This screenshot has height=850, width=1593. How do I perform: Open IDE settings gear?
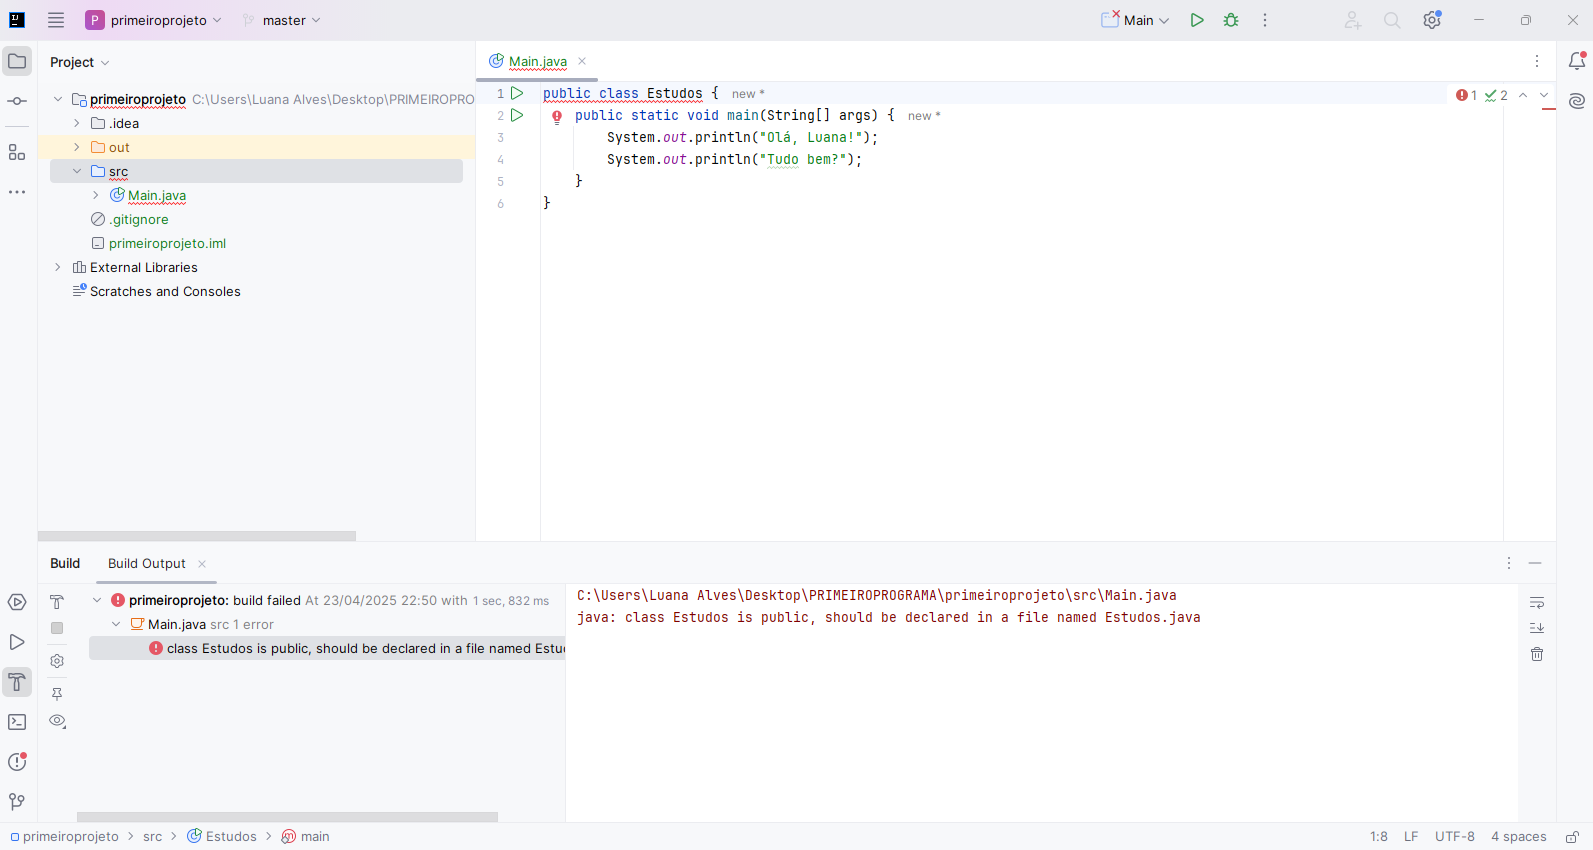pyautogui.click(x=1432, y=20)
